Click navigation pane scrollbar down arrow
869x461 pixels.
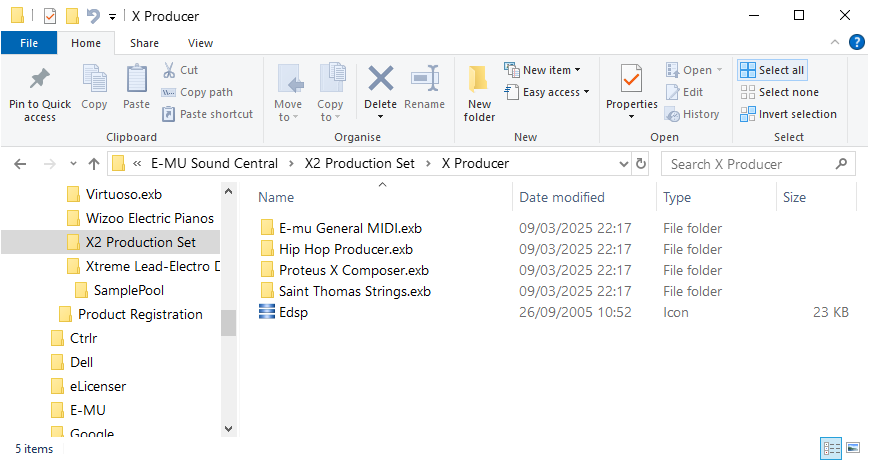pos(228,429)
